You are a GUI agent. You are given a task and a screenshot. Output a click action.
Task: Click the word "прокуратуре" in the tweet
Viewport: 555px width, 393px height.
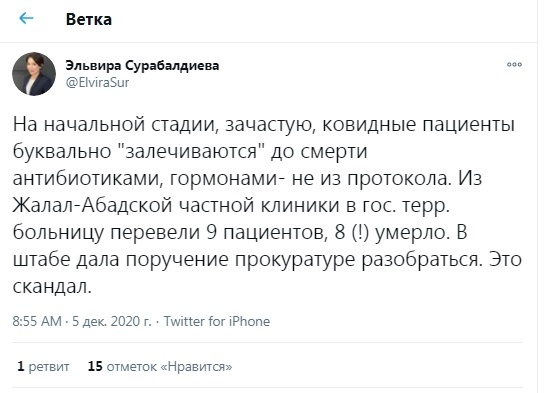coord(295,260)
